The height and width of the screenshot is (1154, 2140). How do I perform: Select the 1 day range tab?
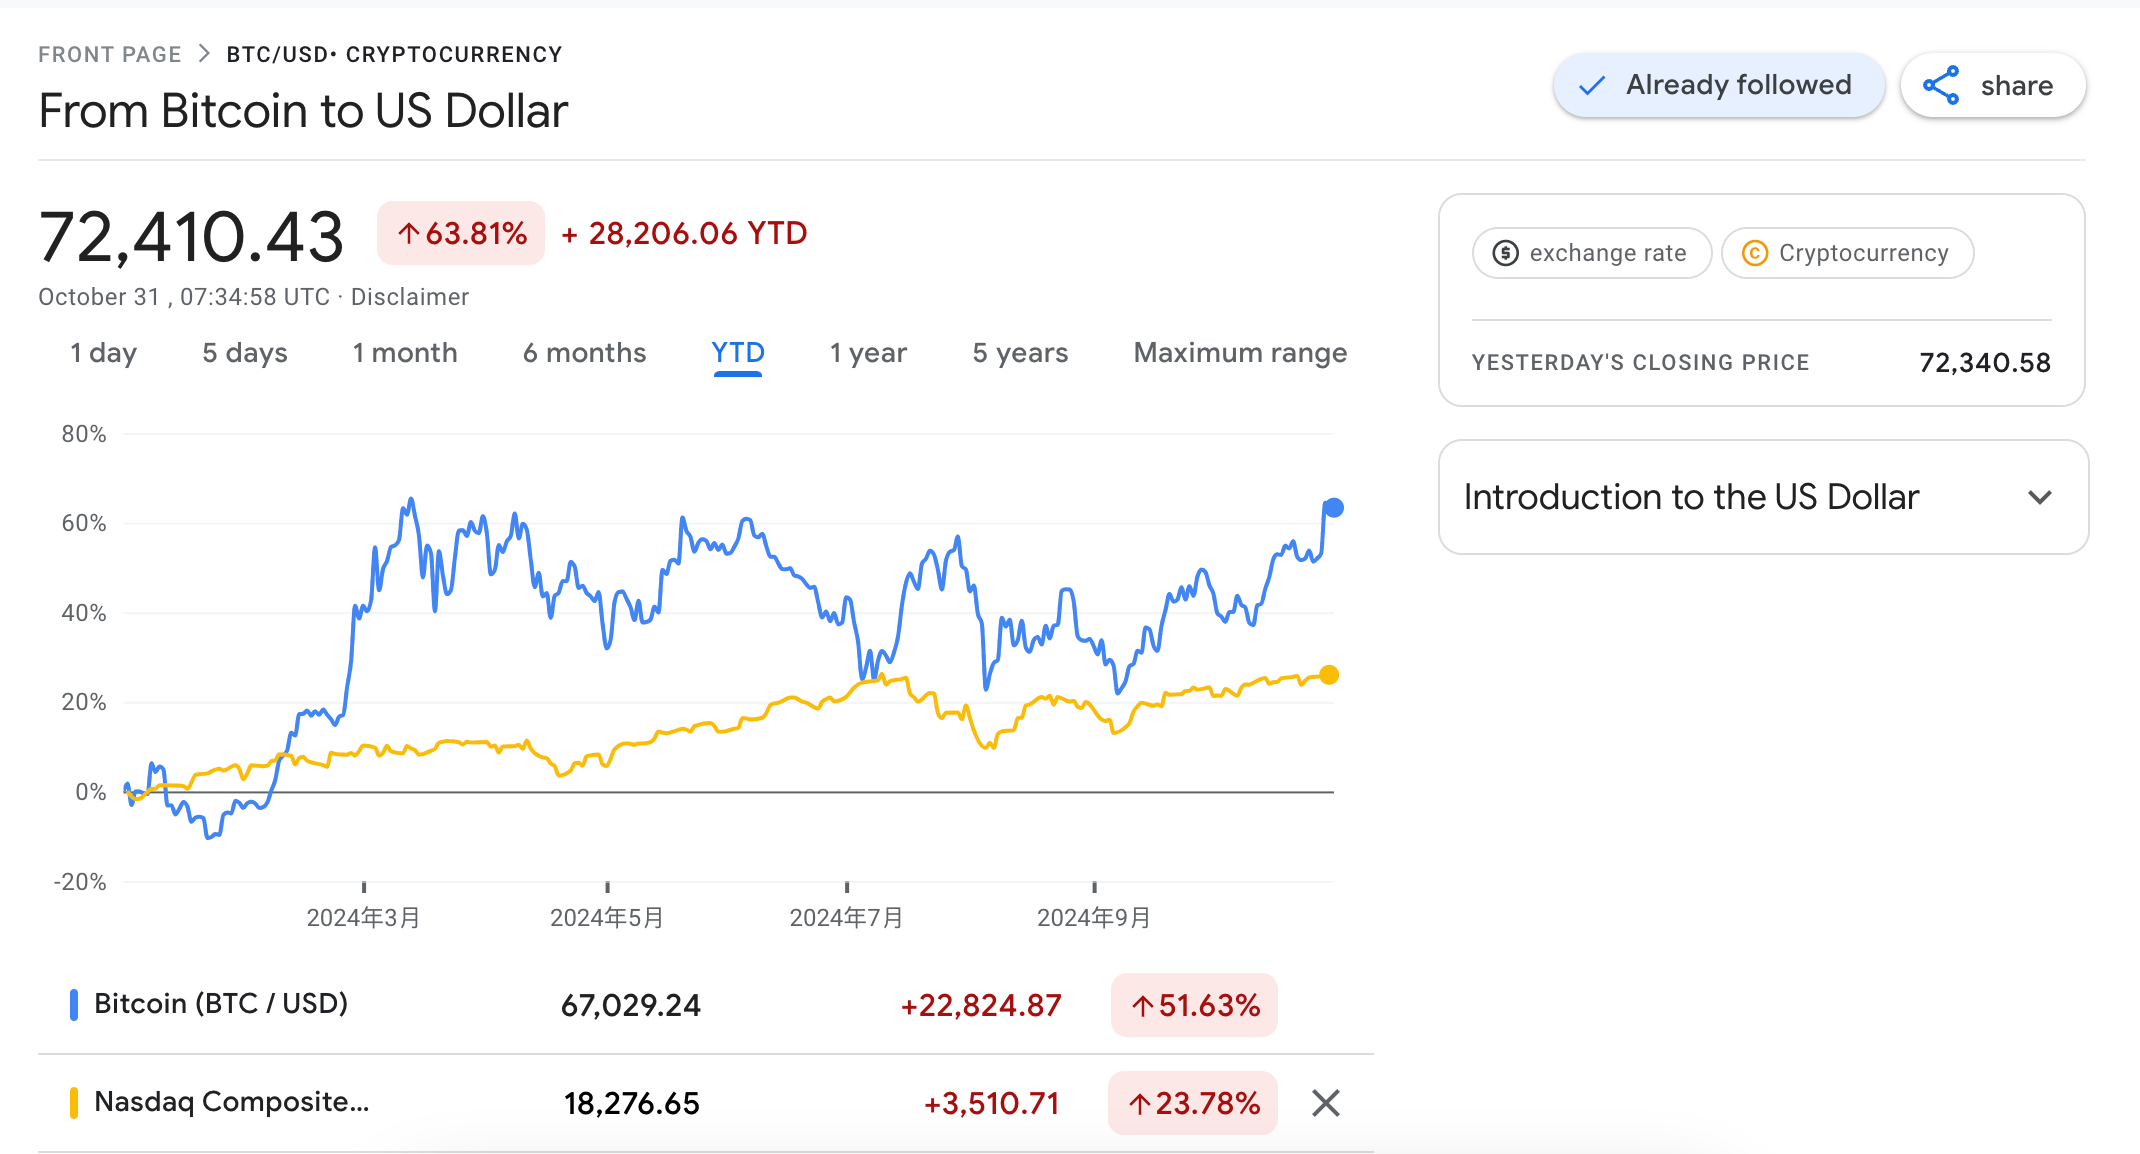pyautogui.click(x=103, y=353)
